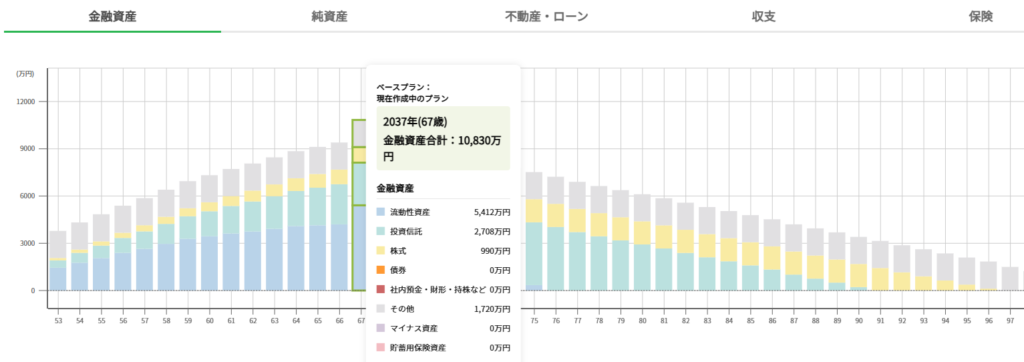Select the age 58 chart bar

[166, 240]
